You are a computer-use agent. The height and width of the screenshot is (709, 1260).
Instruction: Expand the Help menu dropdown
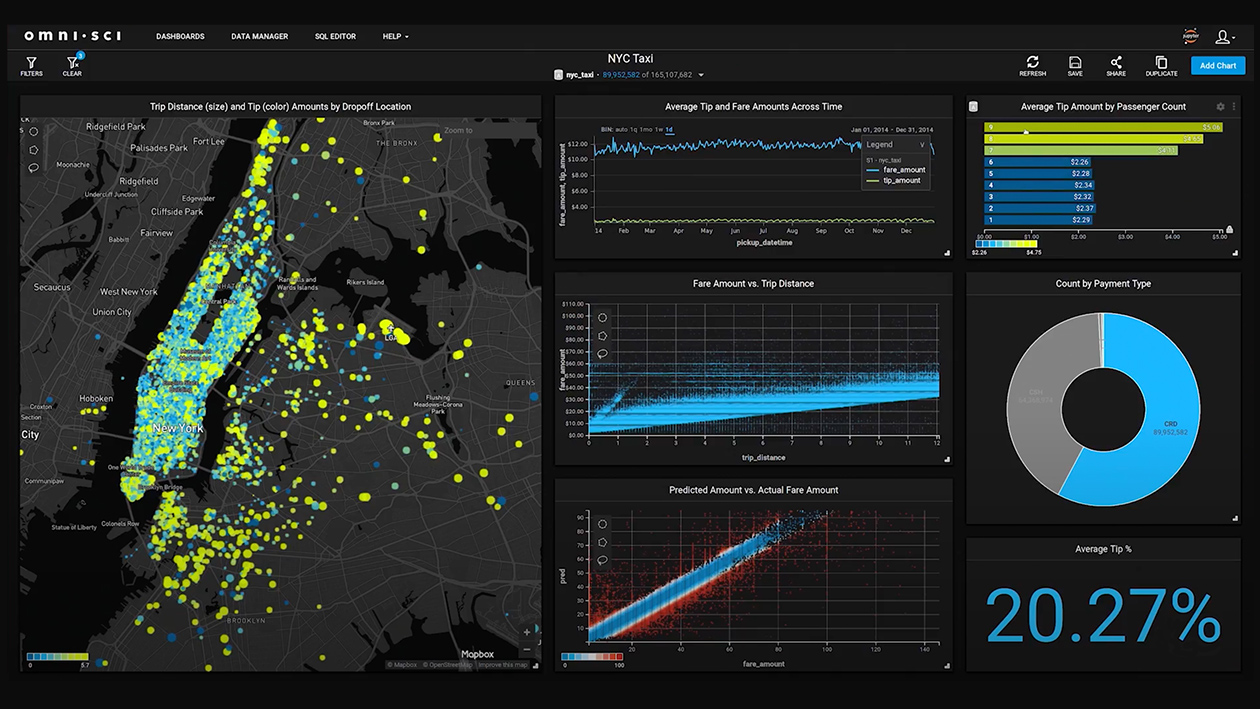point(395,37)
